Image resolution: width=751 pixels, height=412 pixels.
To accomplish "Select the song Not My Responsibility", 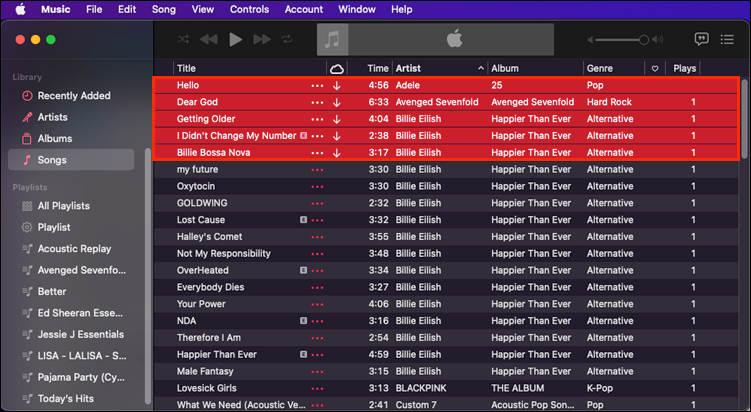I will tap(445, 253).
